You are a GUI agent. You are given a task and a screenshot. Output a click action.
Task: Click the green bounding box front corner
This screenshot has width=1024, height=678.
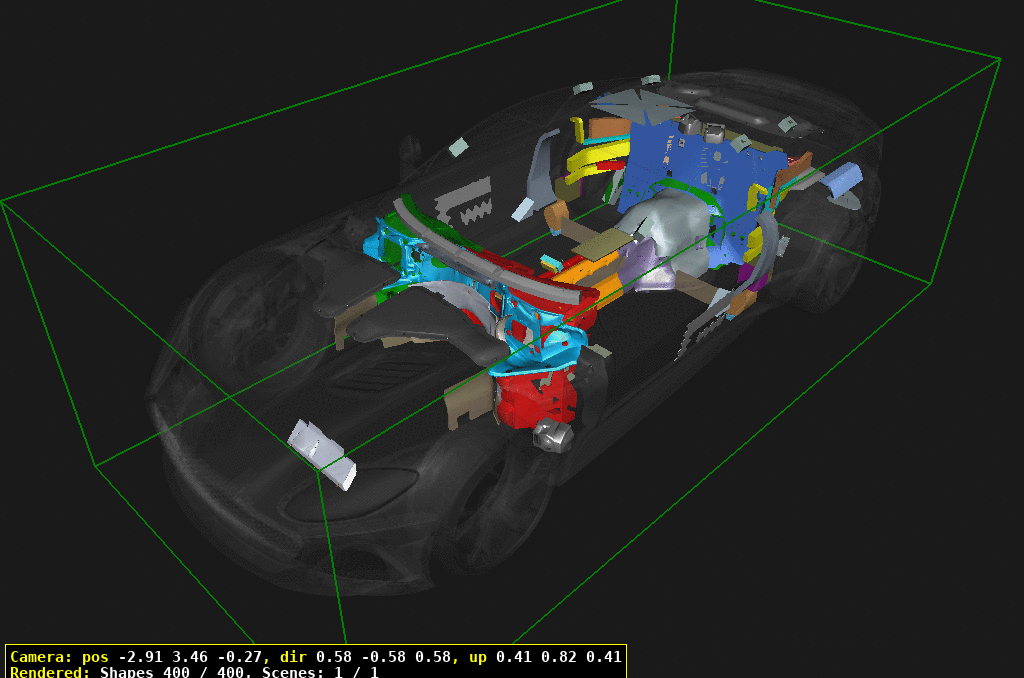(x=319, y=473)
